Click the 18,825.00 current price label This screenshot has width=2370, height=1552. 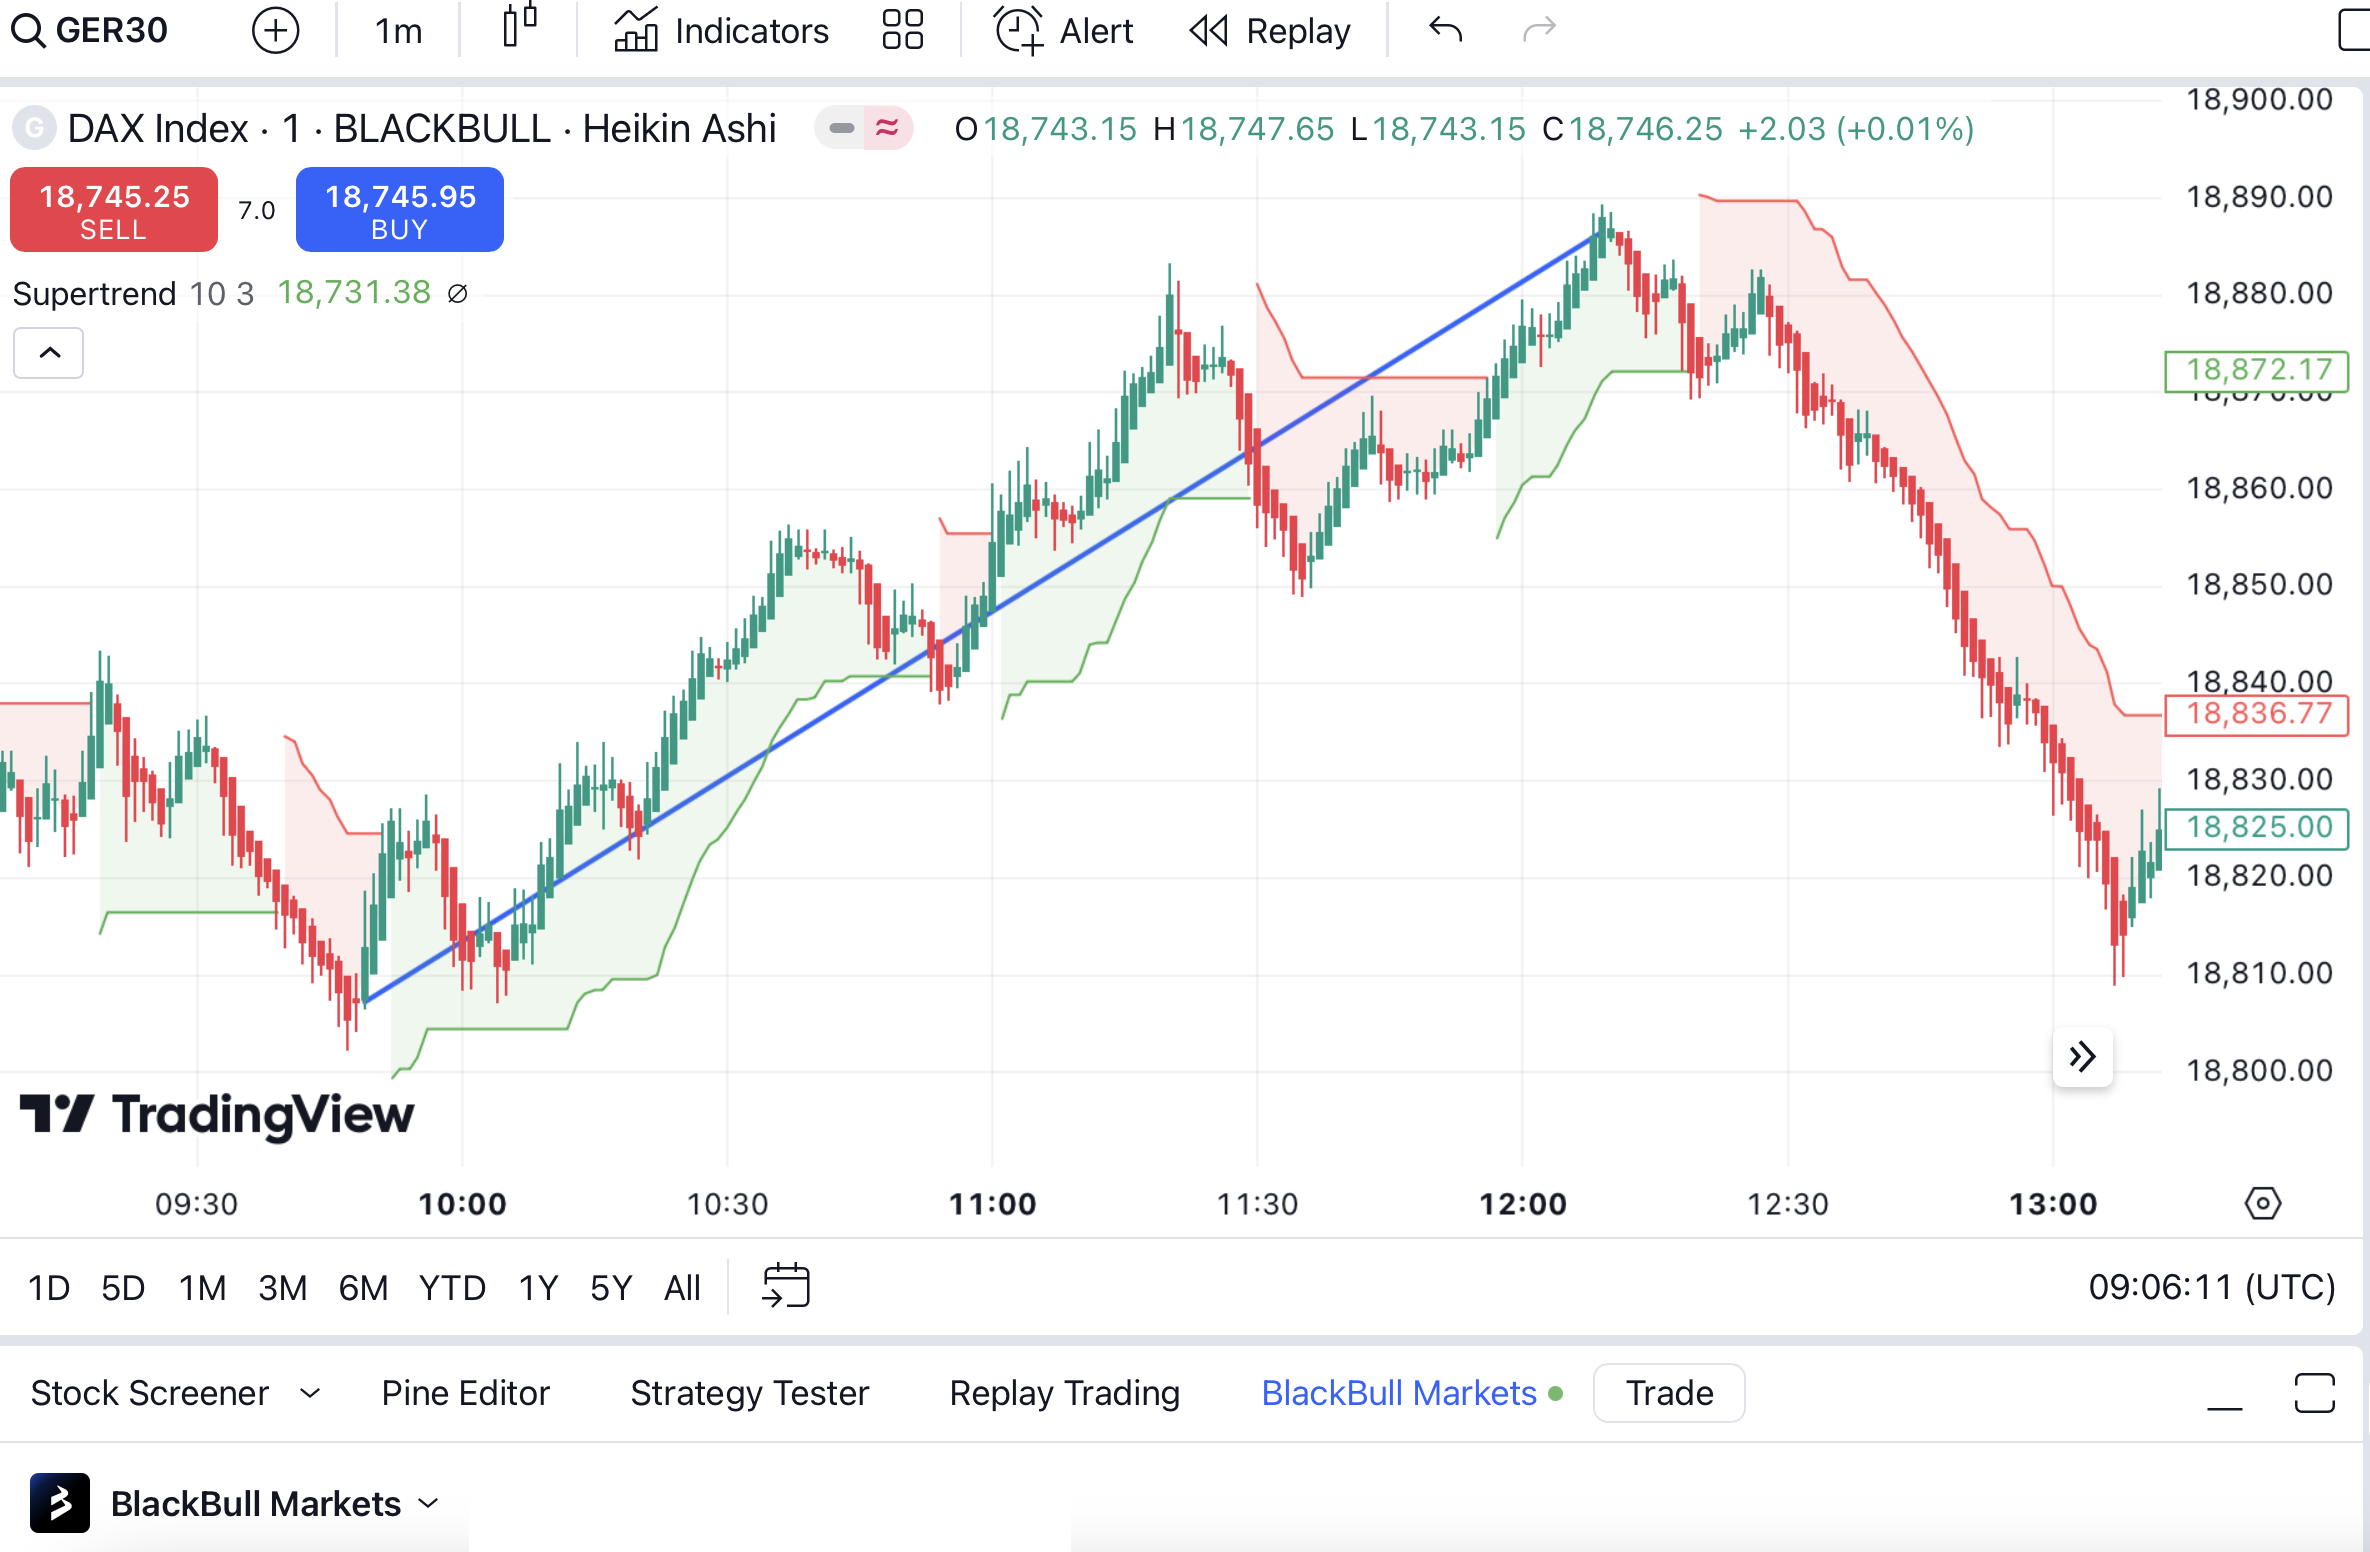point(2257,828)
